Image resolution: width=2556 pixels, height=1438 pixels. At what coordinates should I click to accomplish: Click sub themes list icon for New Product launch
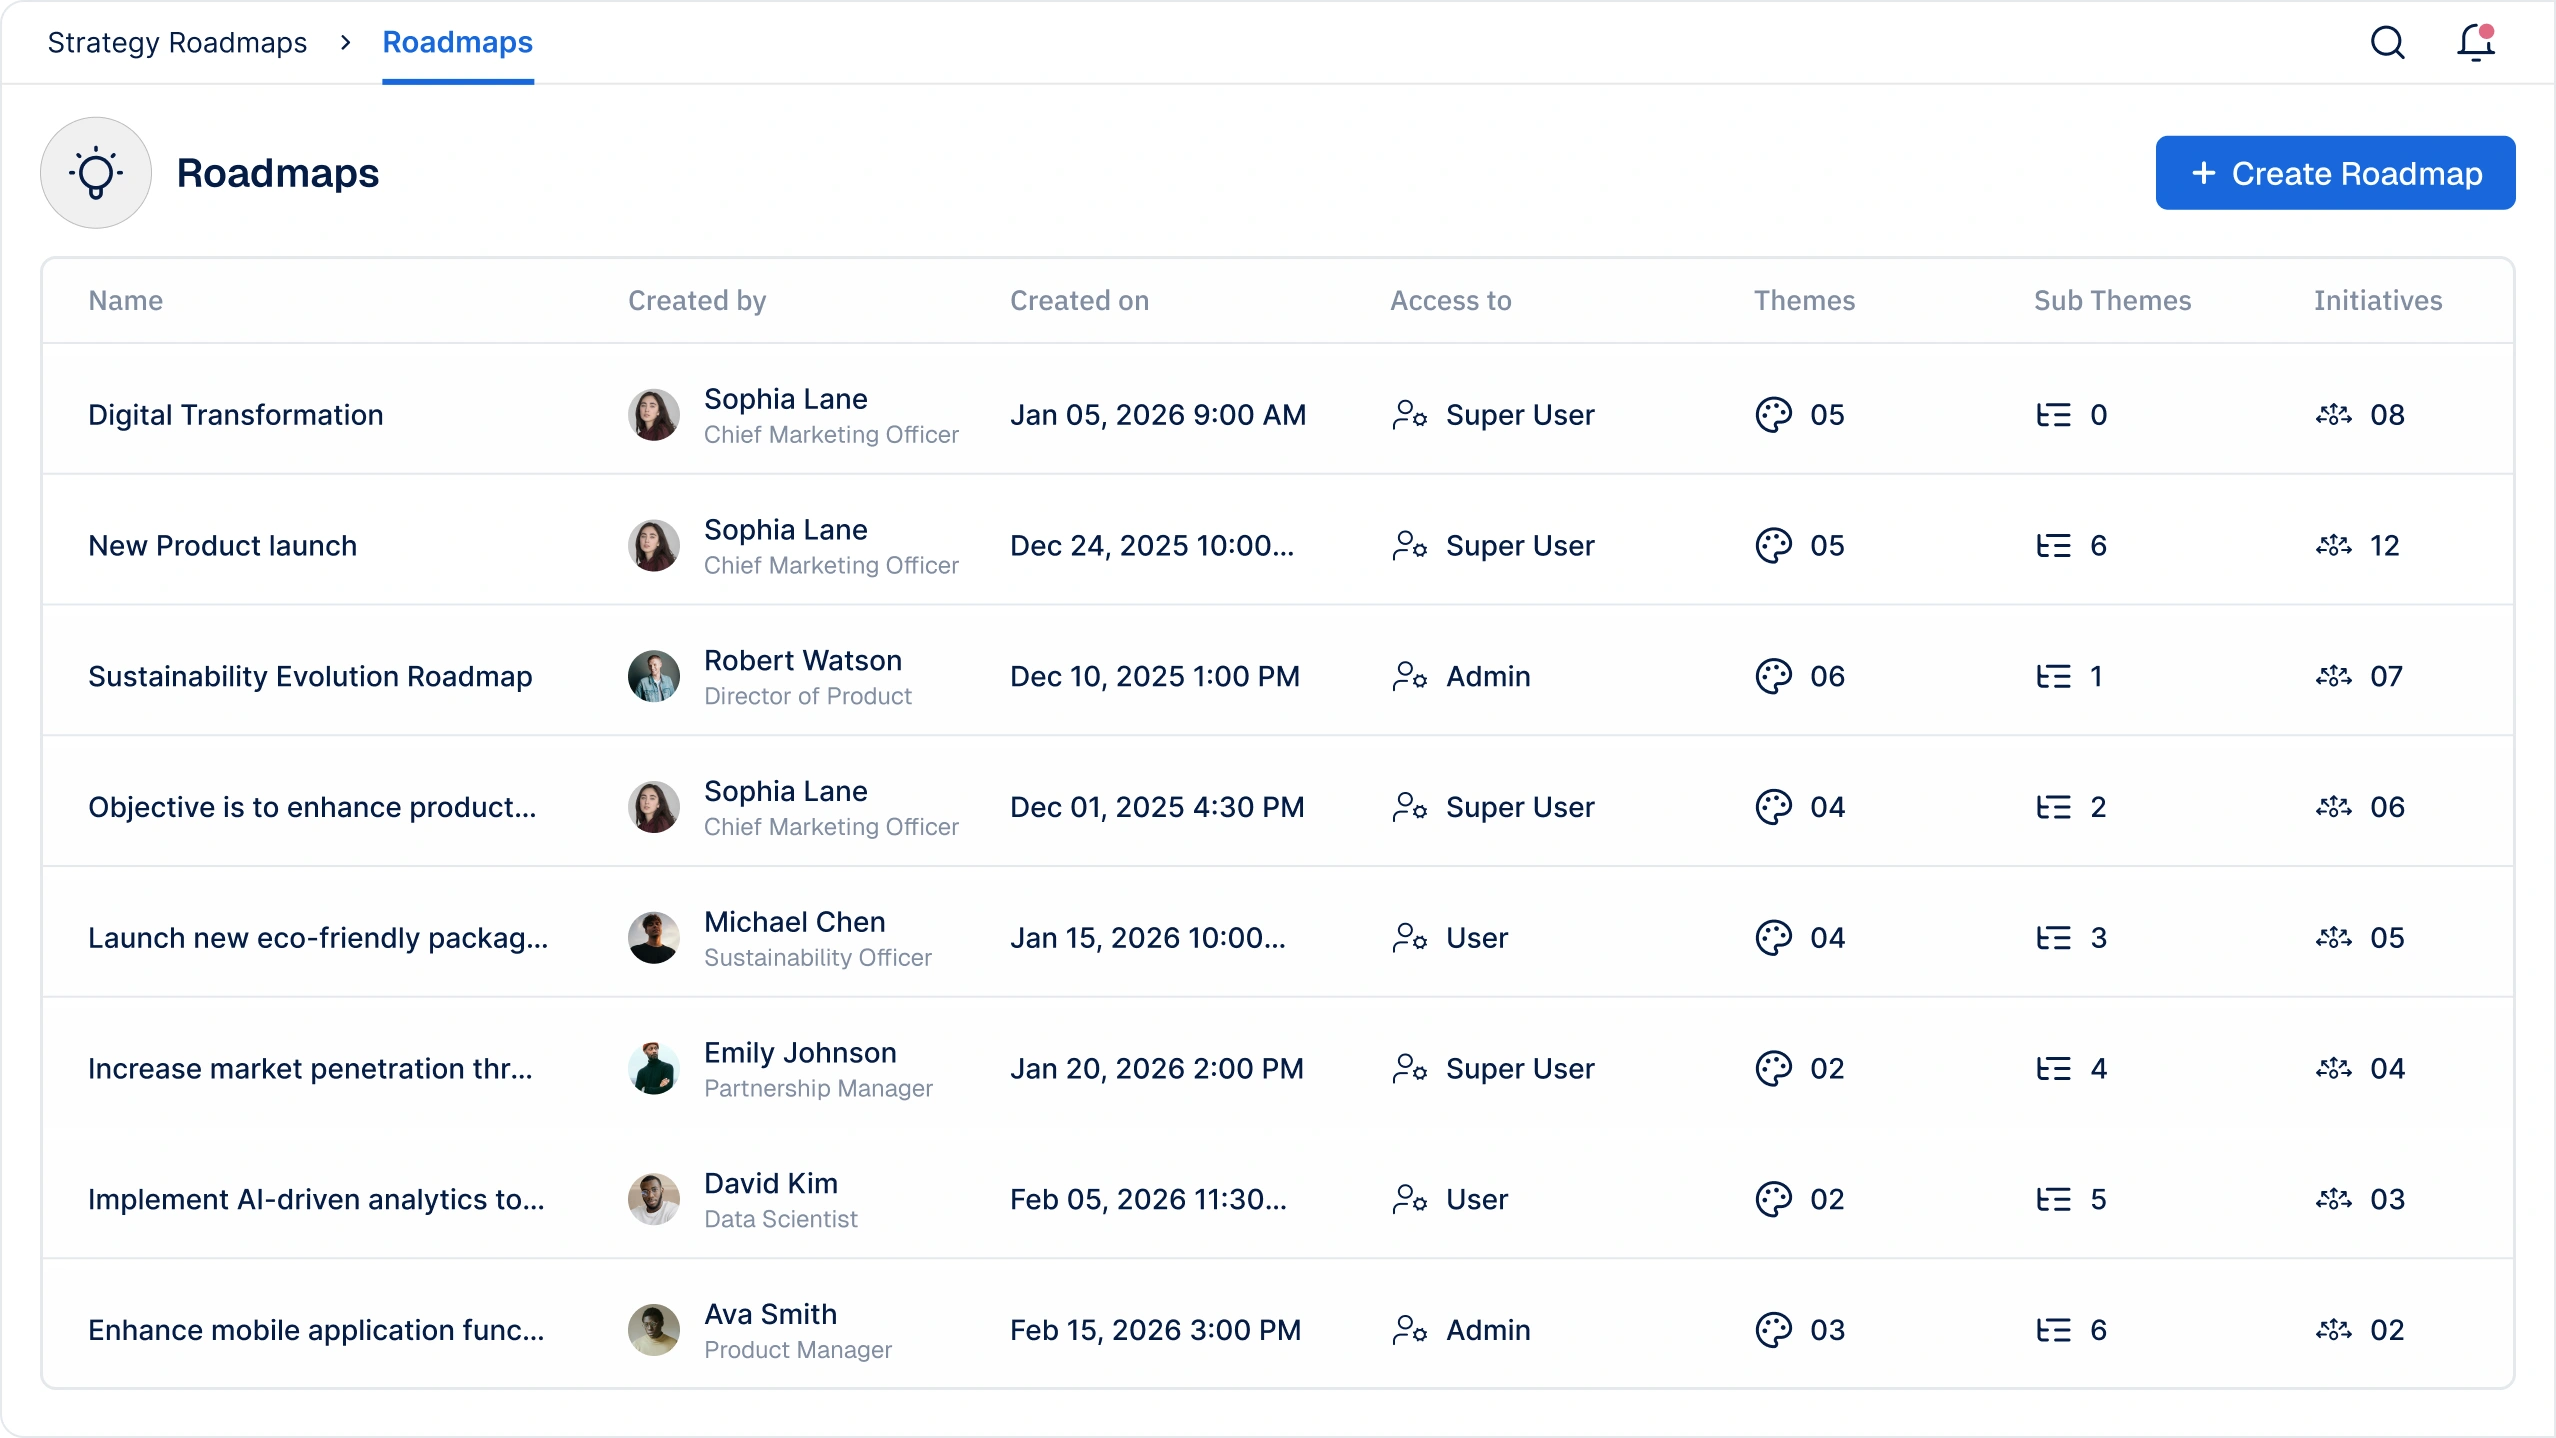pyautogui.click(x=2053, y=546)
